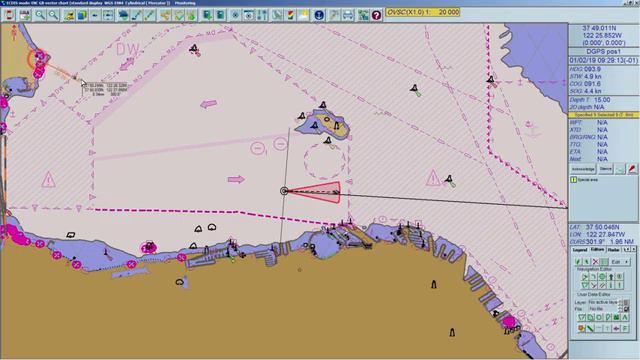Screen dimensions: 640x360
Task: Click the zoom out magnifier toolbar icon
Action: pos(53,16)
